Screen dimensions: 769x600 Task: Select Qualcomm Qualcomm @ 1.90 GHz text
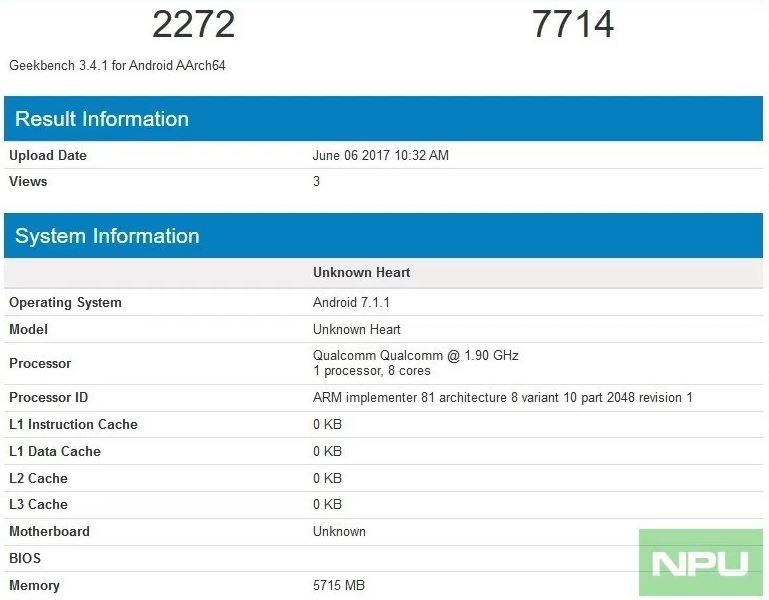click(416, 356)
